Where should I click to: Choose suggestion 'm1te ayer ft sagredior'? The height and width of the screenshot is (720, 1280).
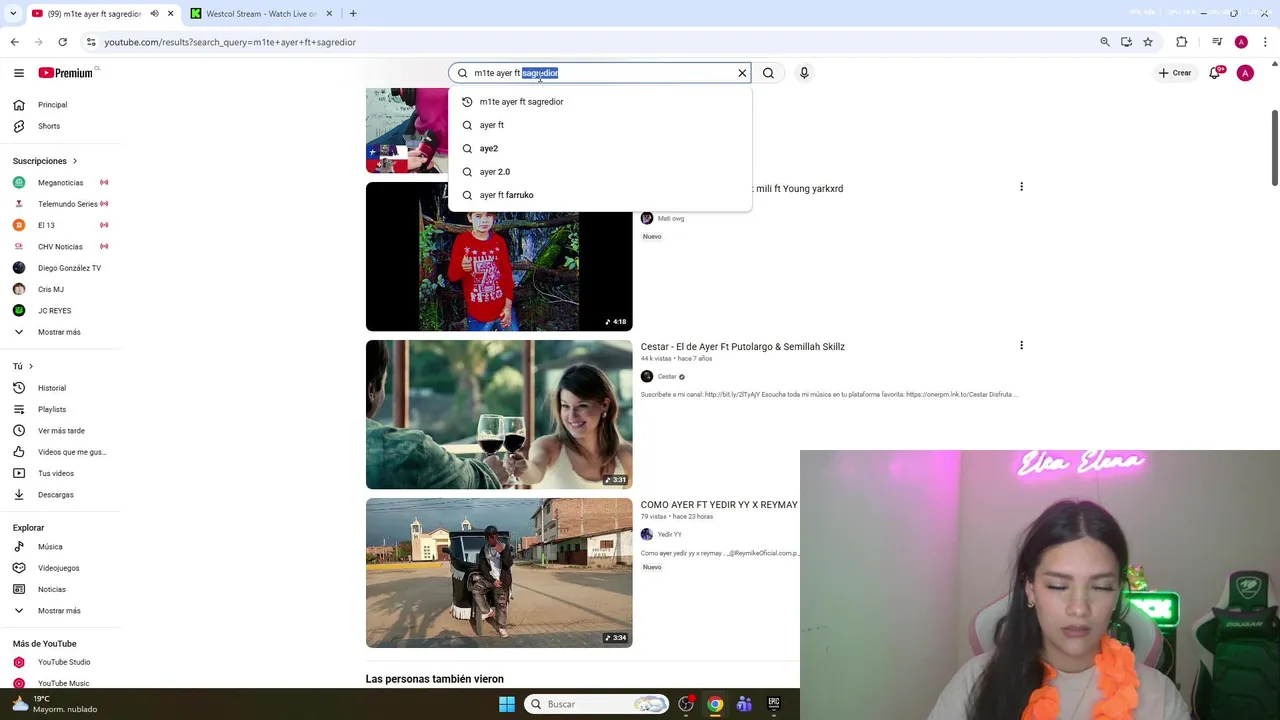pos(600,102)
